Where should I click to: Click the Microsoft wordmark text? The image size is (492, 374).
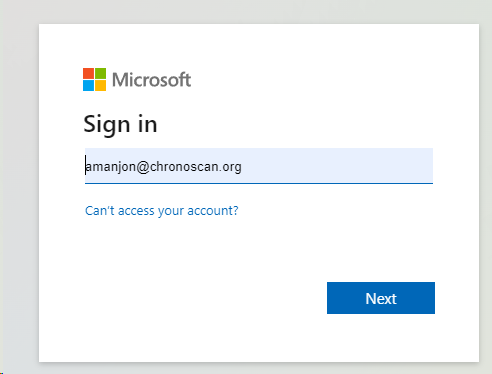point(151,80)
